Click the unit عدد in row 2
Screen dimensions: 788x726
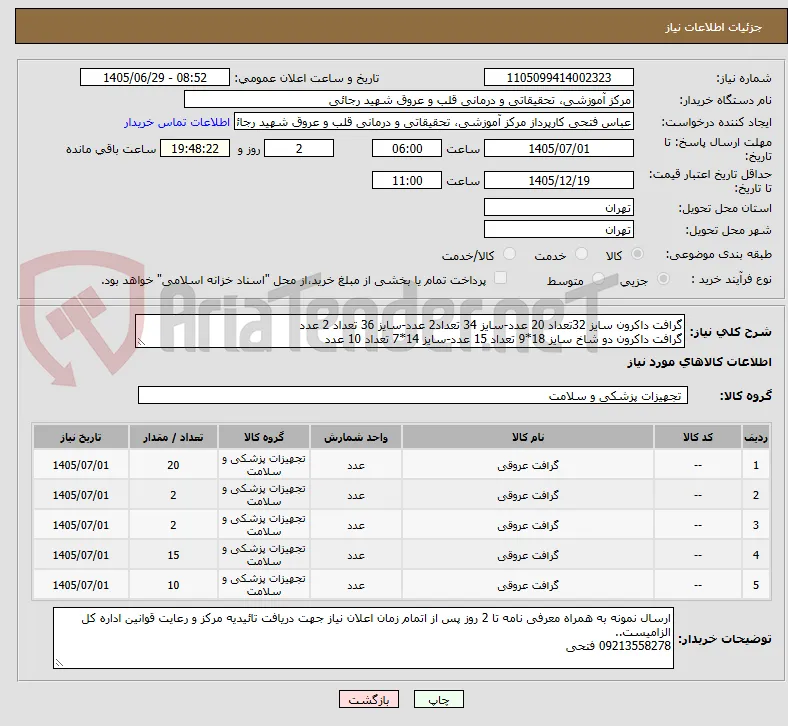pyautogui.click(x=356, y=495)
